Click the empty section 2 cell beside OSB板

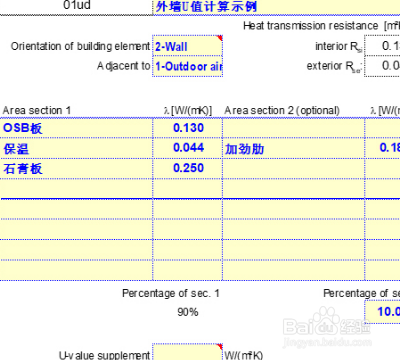click(294, 128)
